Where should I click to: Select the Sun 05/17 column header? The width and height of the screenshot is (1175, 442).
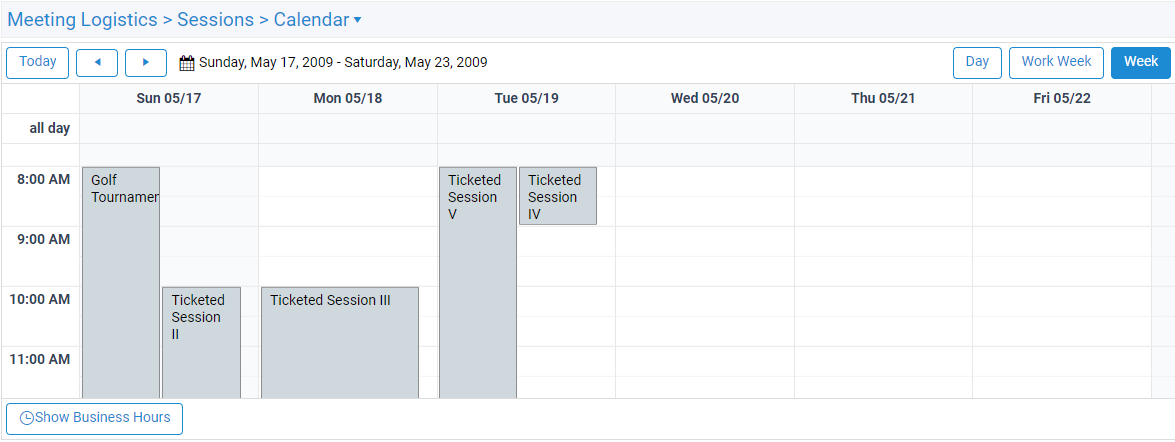(x=169, y=98)
